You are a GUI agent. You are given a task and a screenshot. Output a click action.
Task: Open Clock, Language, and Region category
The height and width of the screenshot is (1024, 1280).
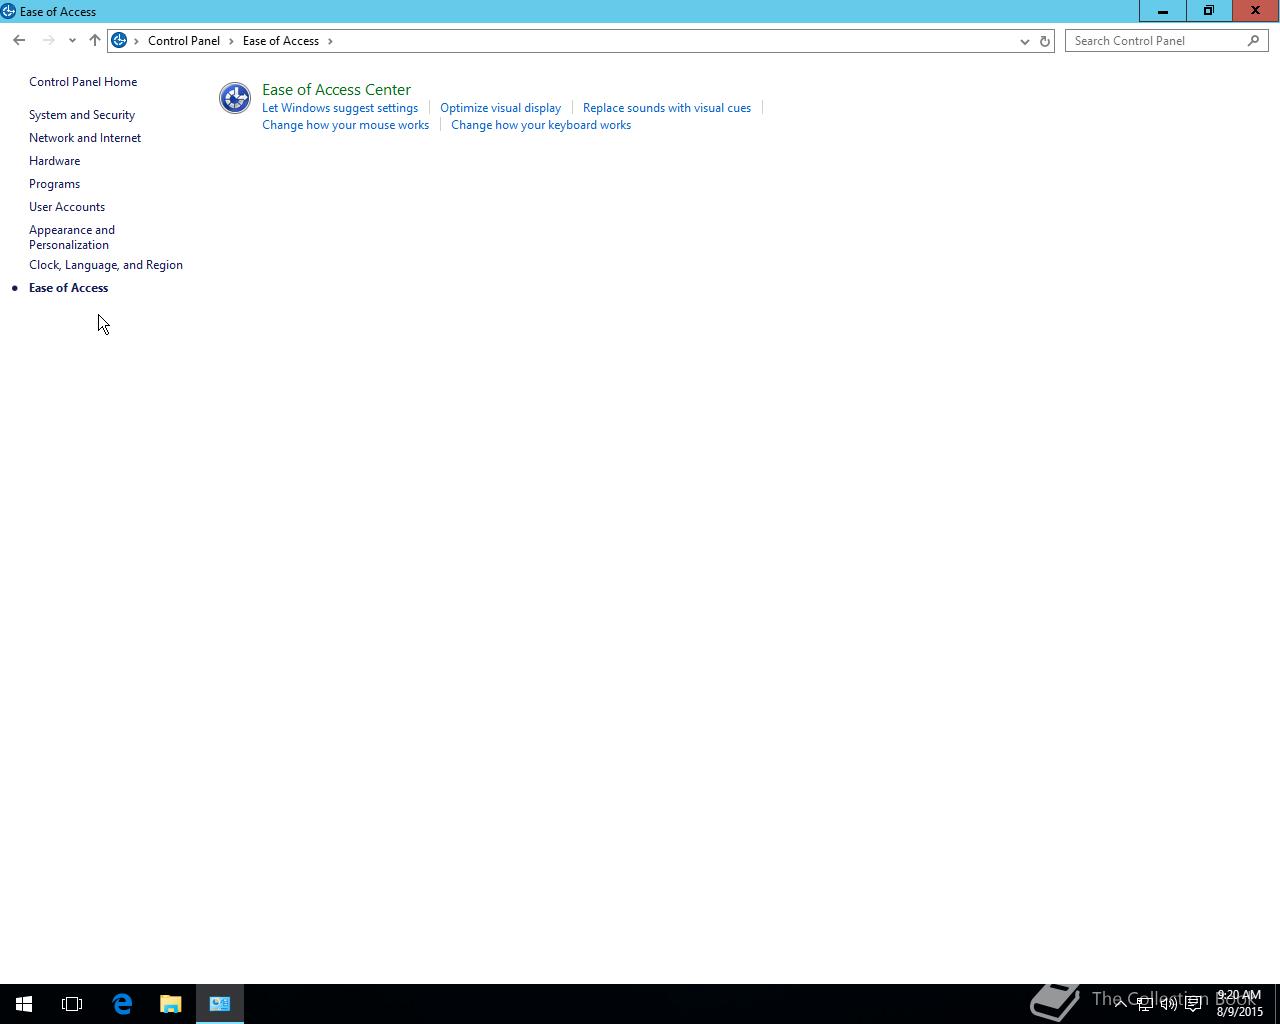106,265
